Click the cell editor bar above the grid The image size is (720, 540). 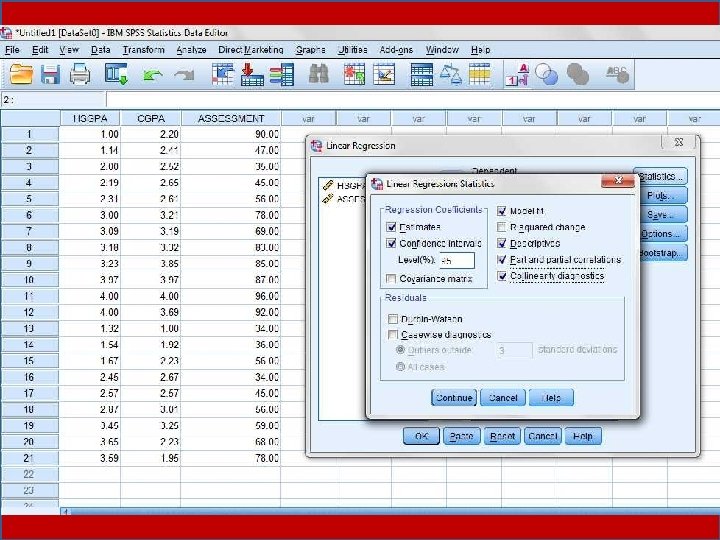coord(413,100)
